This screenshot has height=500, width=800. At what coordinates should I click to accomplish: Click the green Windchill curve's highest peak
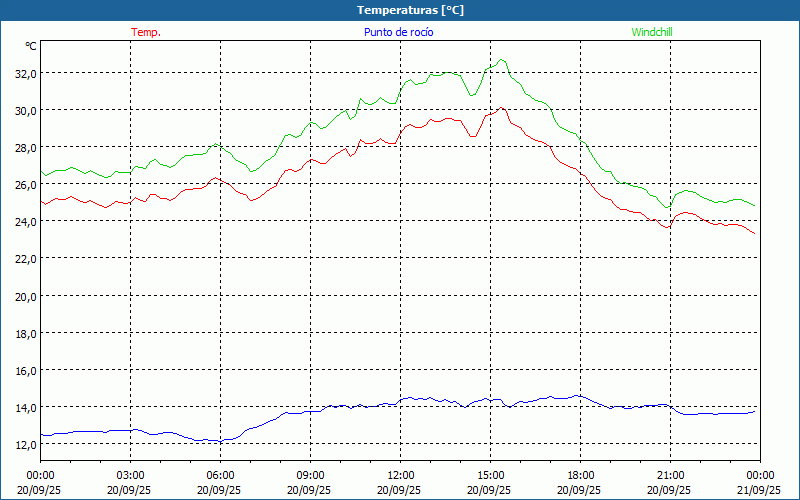point(502,60)
